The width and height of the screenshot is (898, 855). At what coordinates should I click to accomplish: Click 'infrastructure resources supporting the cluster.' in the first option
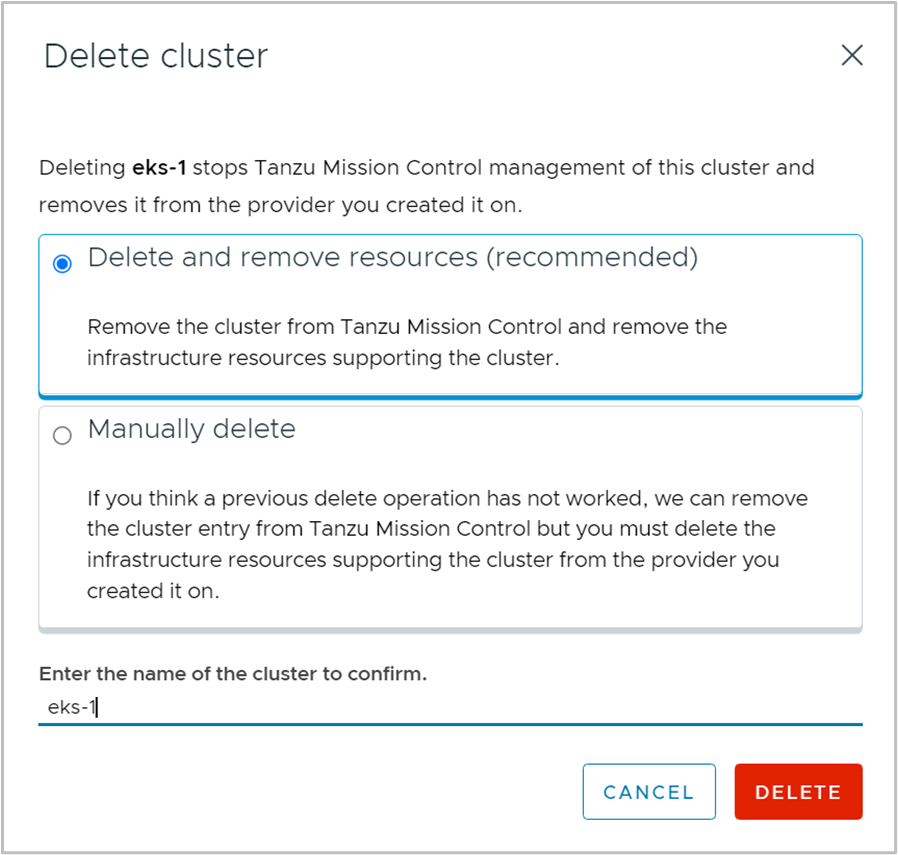tap(324, 357)
